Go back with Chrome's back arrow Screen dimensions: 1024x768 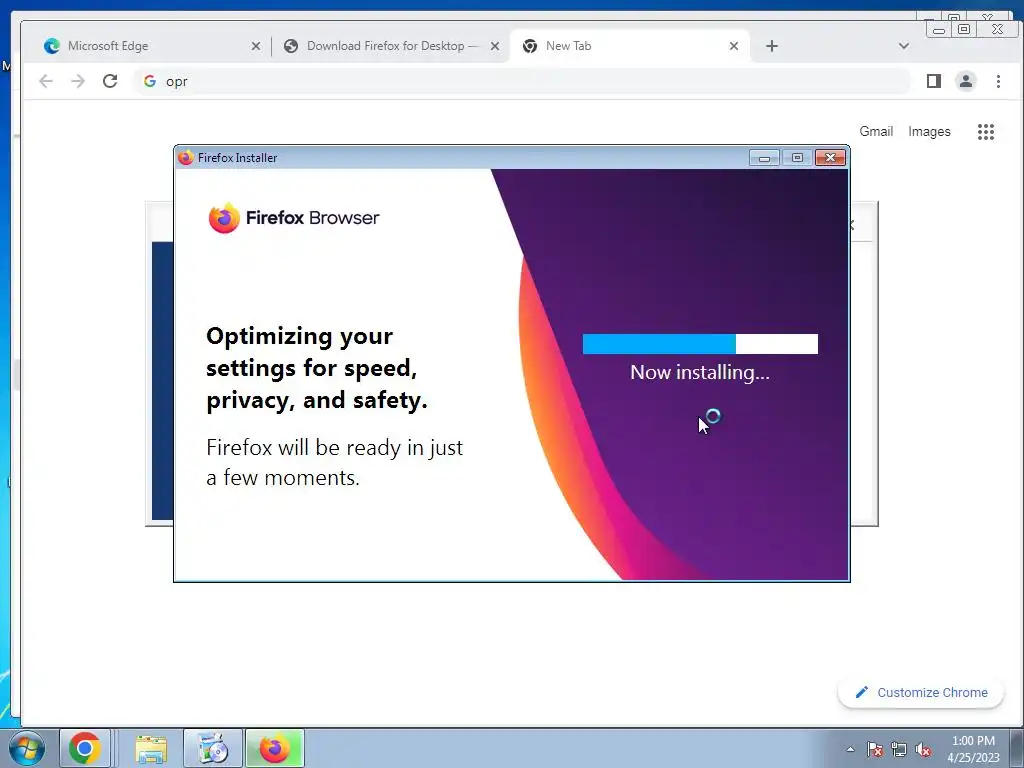pos(46,81)
